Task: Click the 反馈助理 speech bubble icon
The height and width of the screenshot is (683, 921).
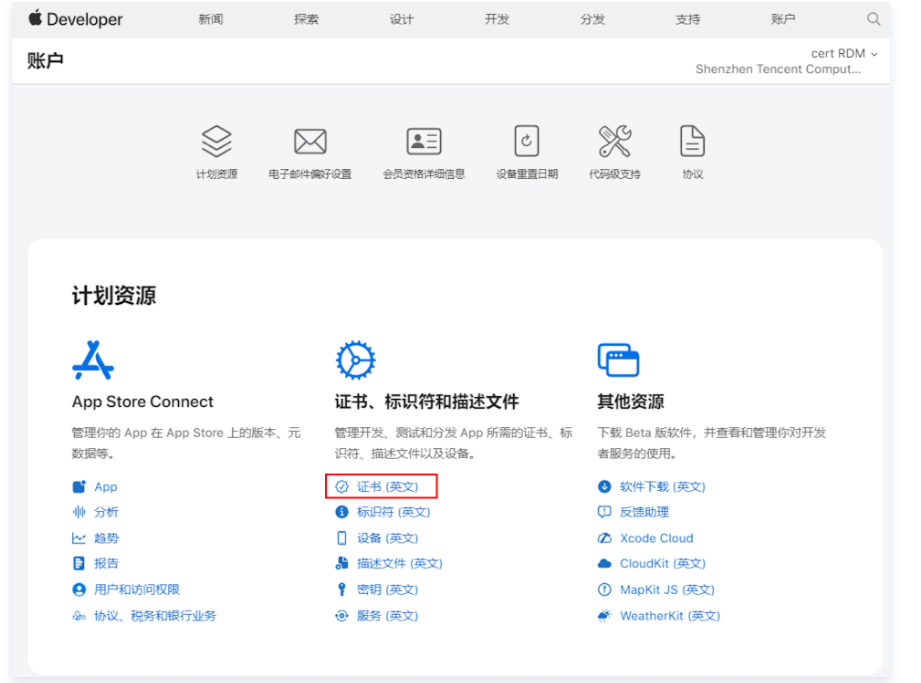Action: (x=604, y=512)
